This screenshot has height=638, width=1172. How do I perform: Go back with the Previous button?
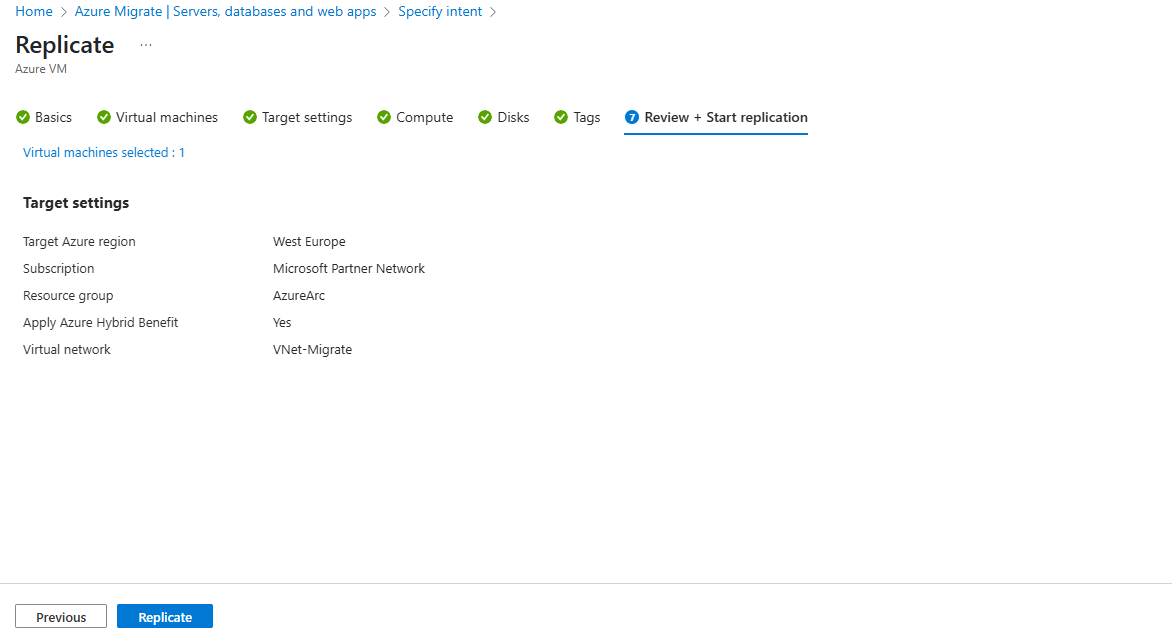61,616
